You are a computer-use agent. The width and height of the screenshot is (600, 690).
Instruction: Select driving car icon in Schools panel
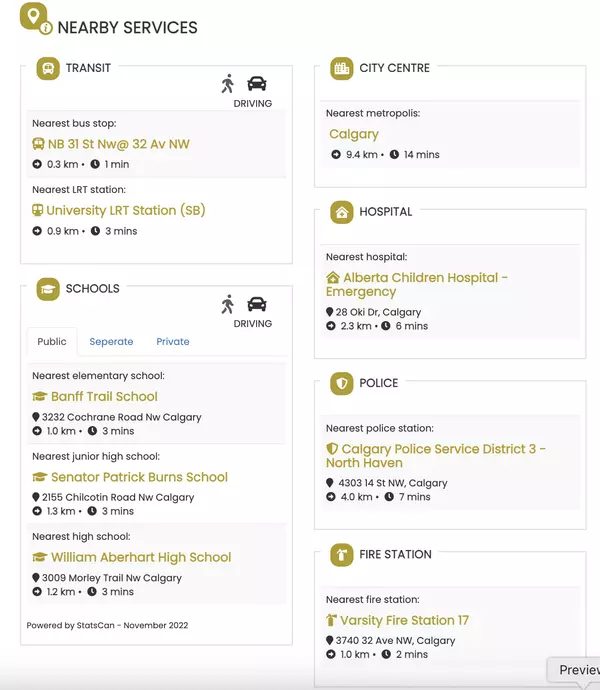coord(257,304)
